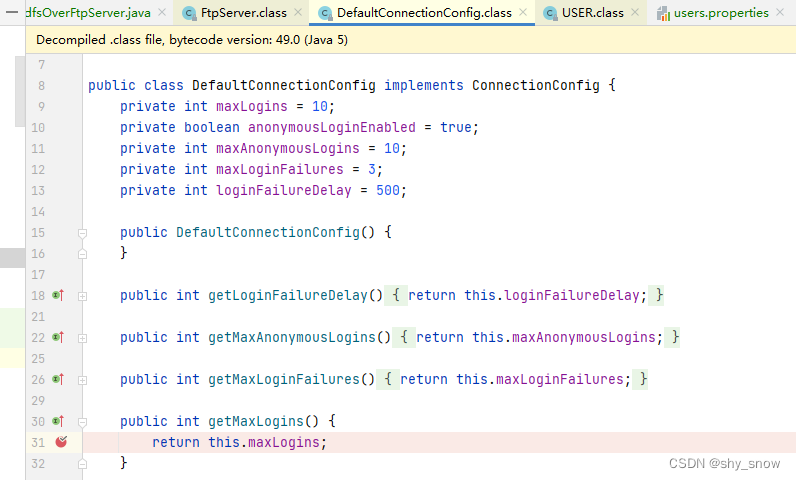The width and height of the screenshot is (796, 480).
Task: Close the USER.class tab
Action: [636, 13]
